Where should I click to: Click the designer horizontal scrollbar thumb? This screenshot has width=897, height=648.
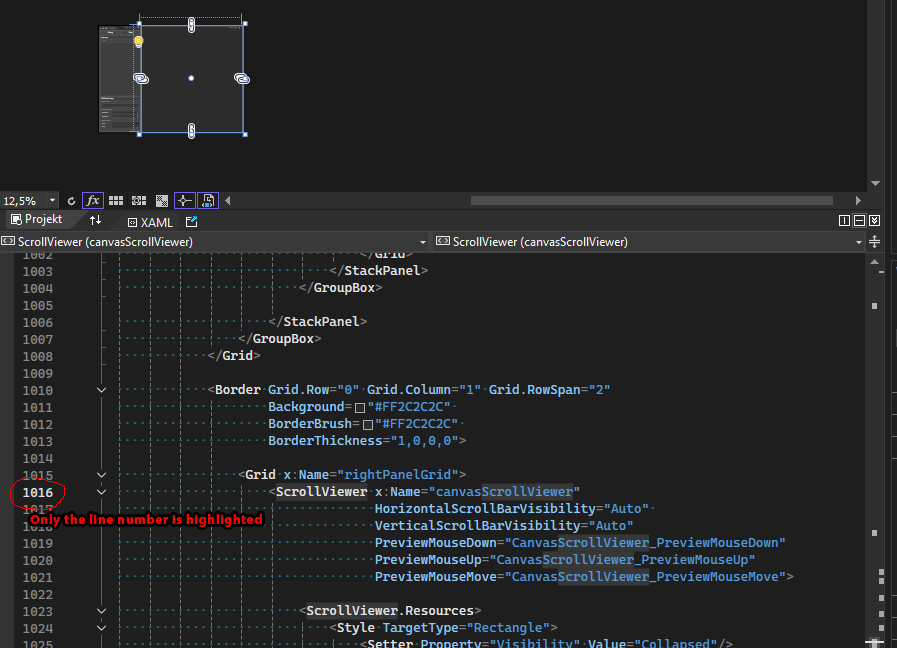click(652, 201)
